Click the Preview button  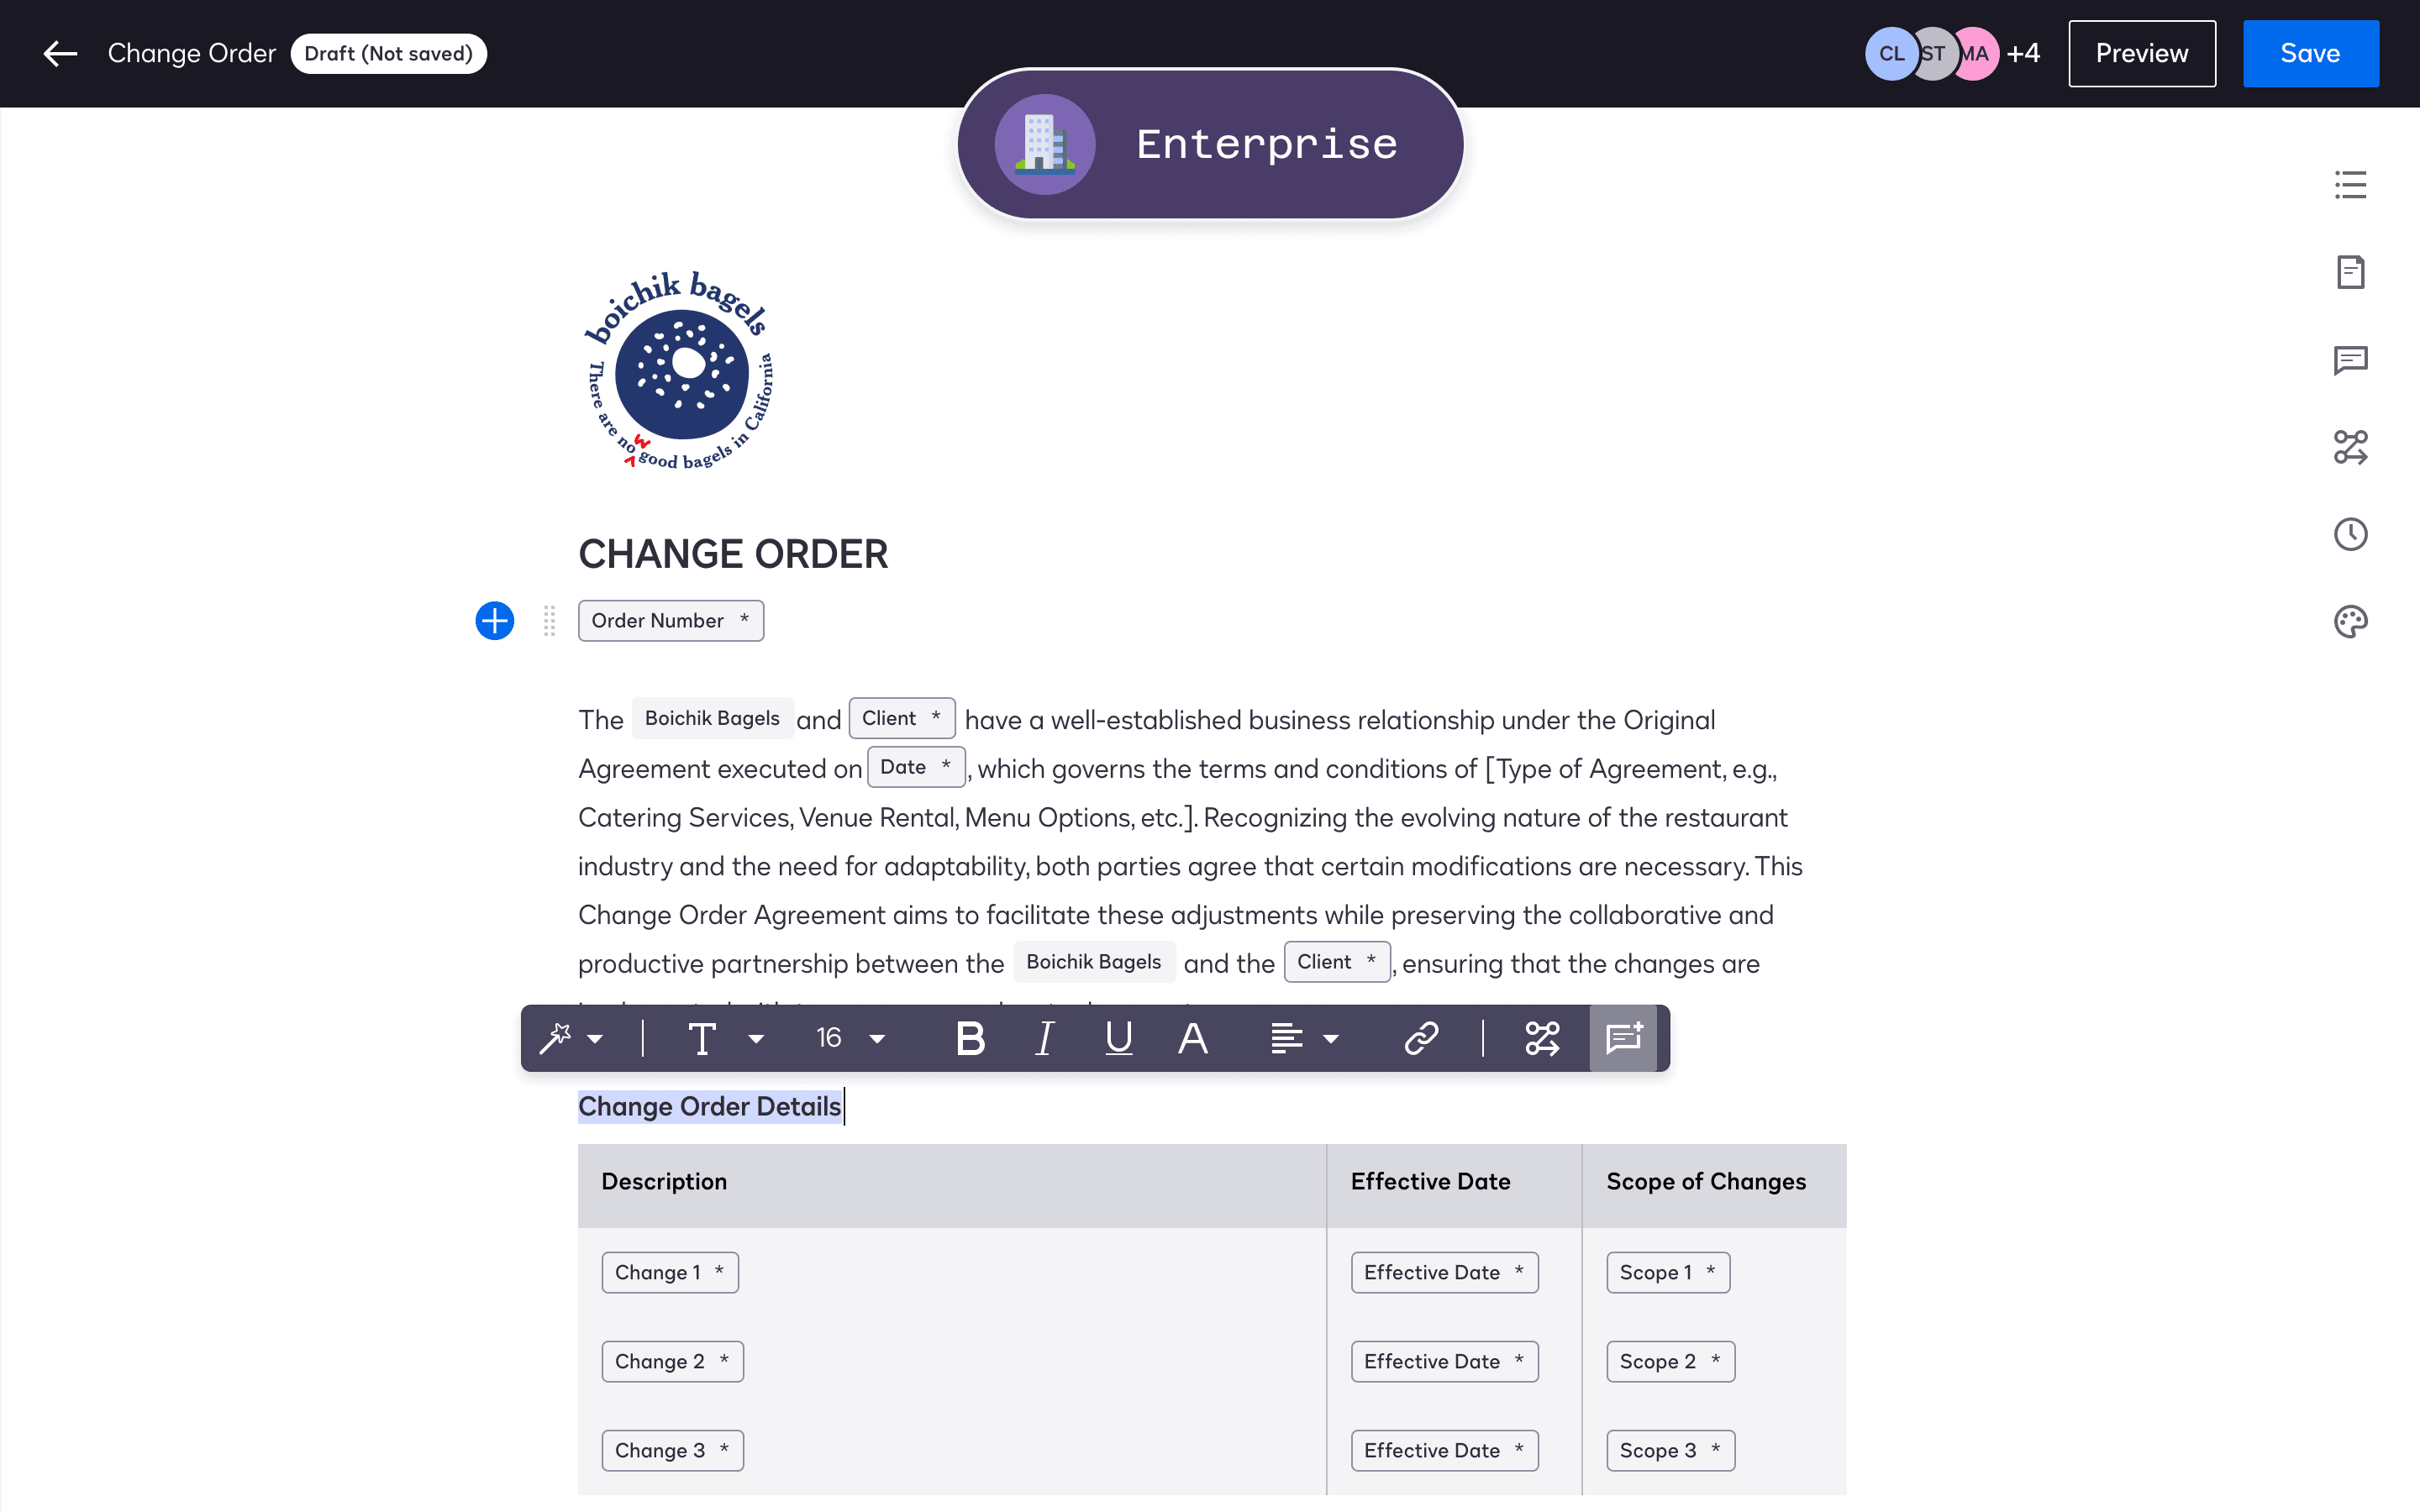(x=2141, y=54)
